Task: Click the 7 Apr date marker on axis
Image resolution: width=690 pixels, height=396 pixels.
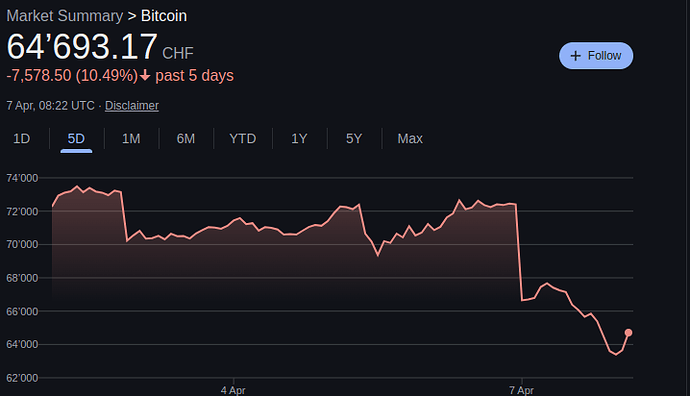Action: click(521, 390)
